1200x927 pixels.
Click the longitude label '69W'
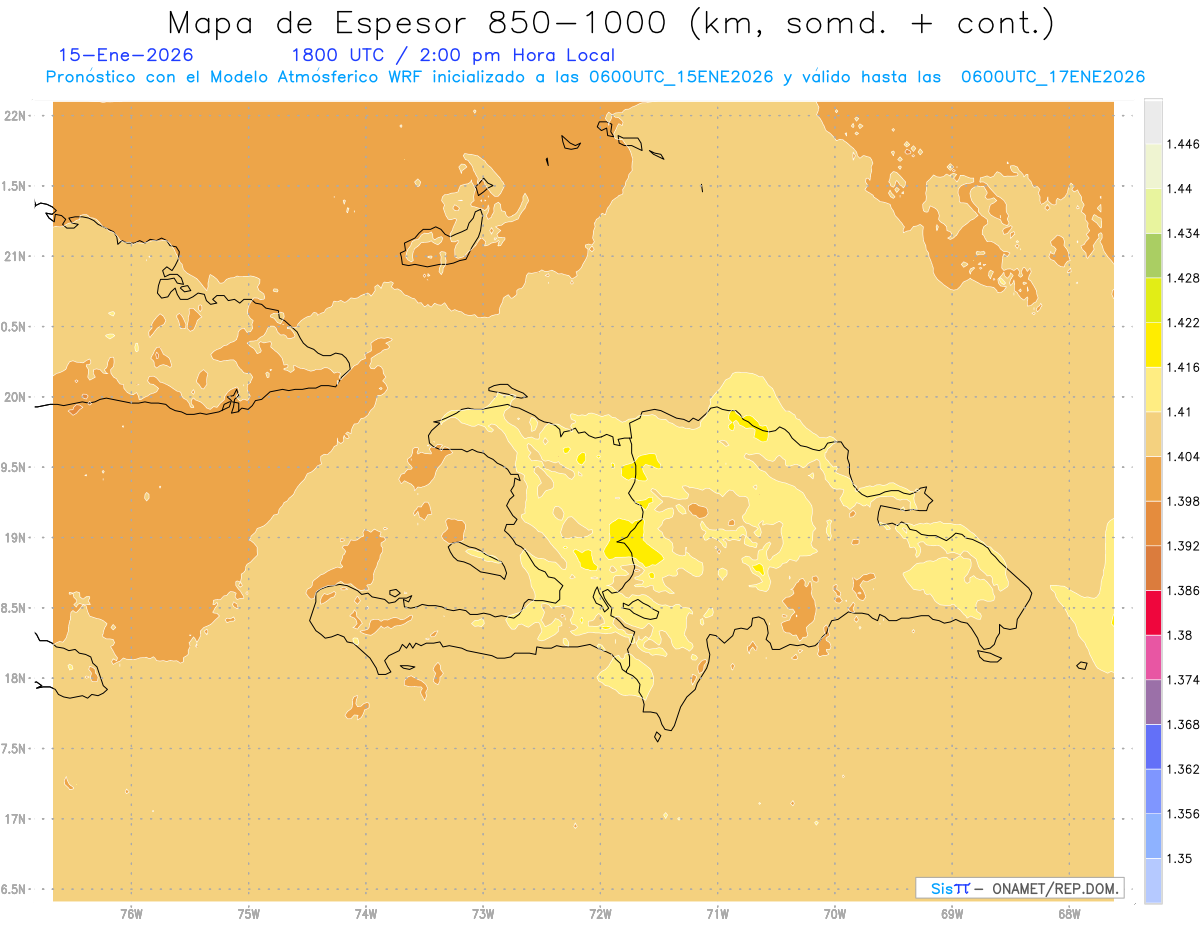(952, 914)
